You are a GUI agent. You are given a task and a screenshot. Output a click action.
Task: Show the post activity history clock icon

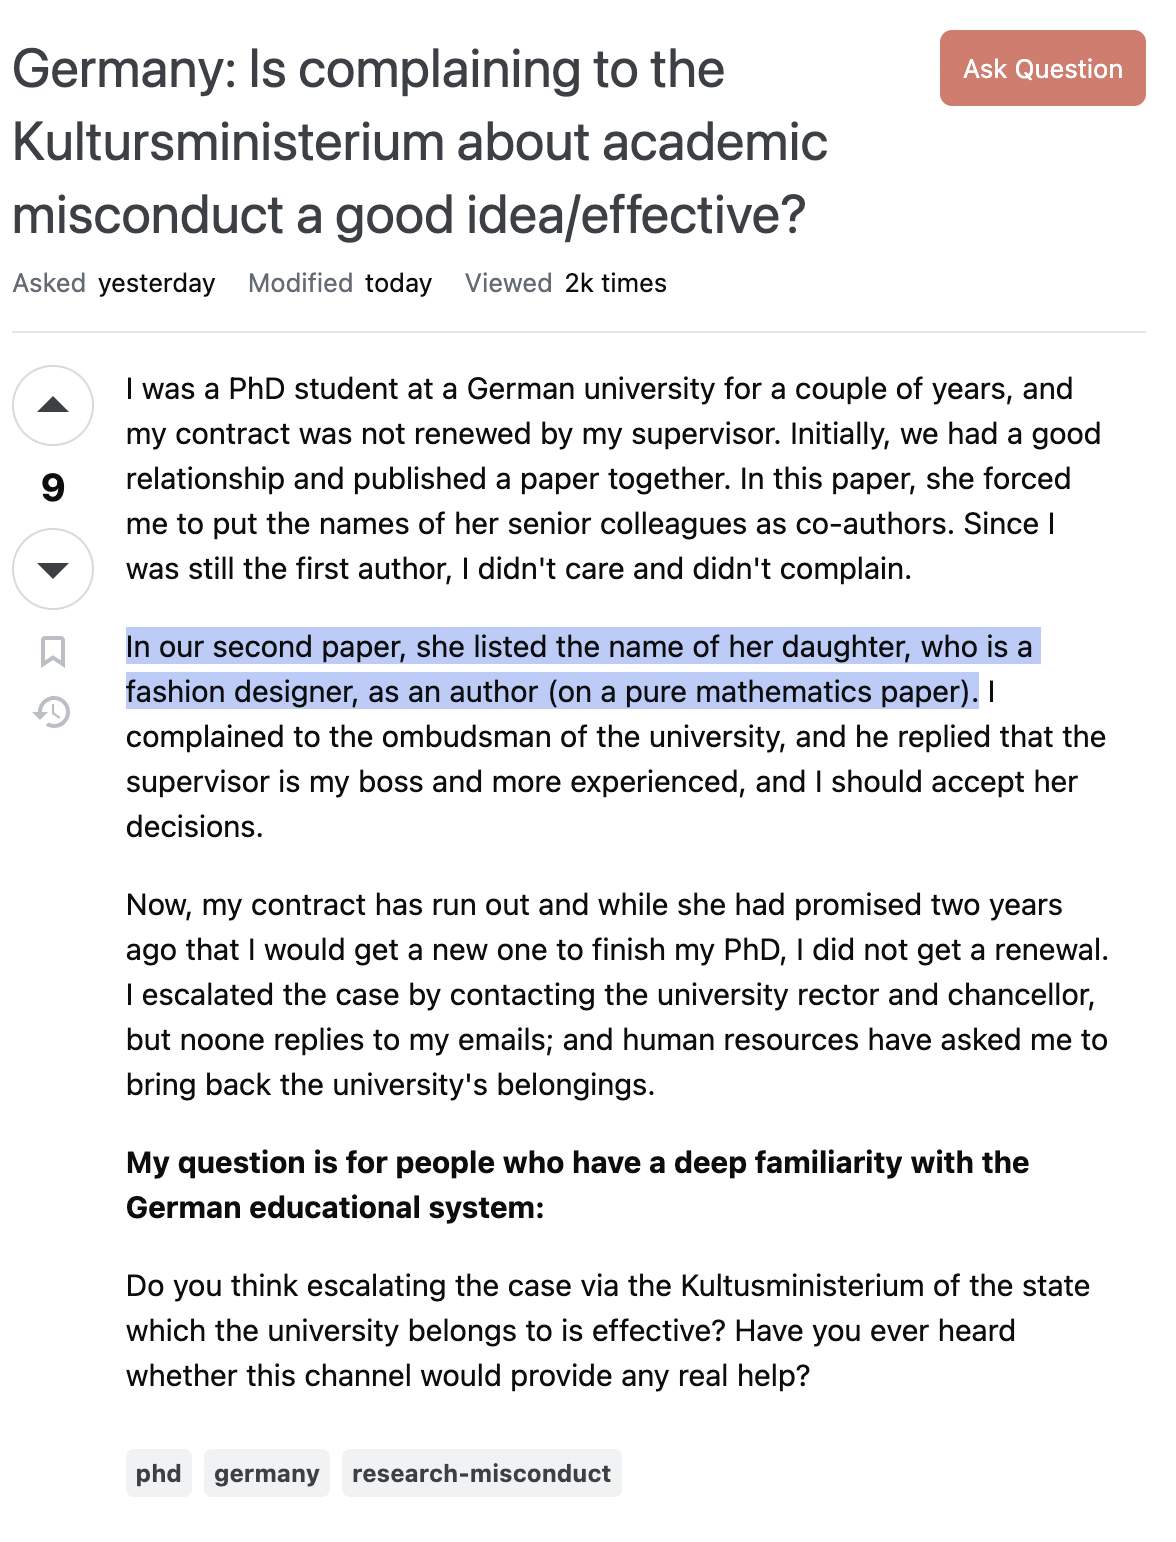[x=52, y=712]
